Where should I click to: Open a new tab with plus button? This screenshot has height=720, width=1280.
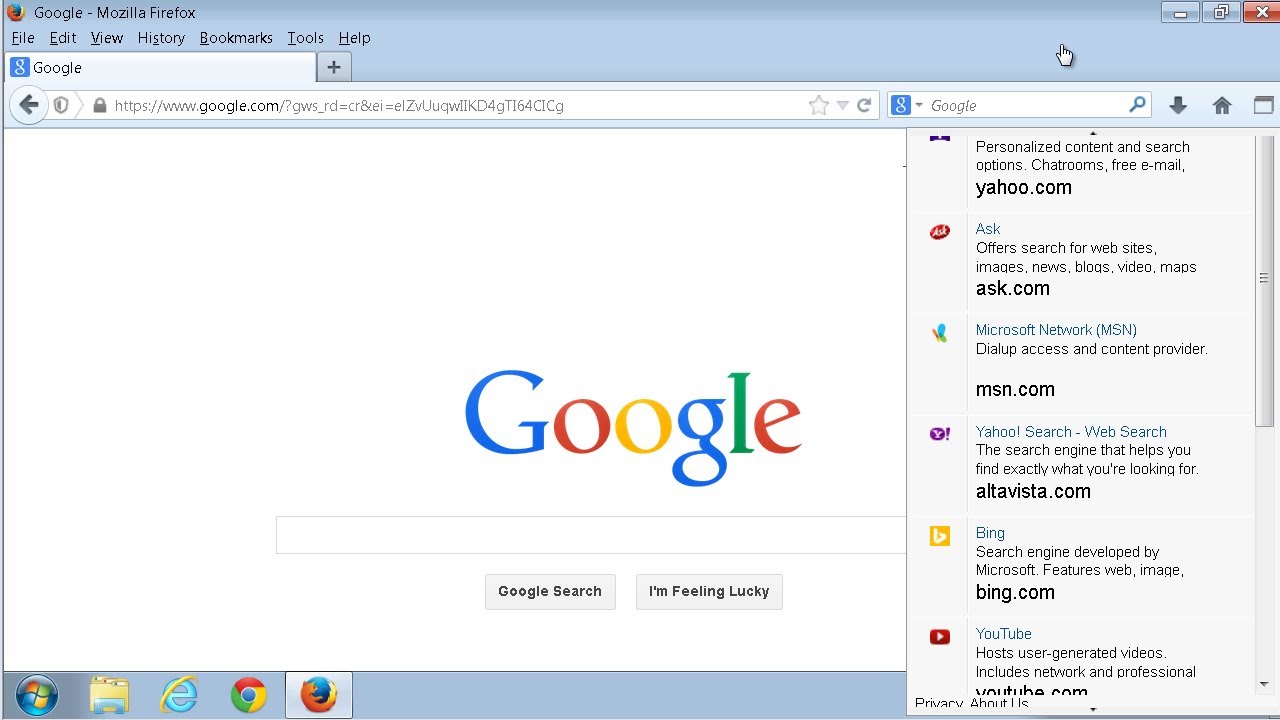click(334, 67)
